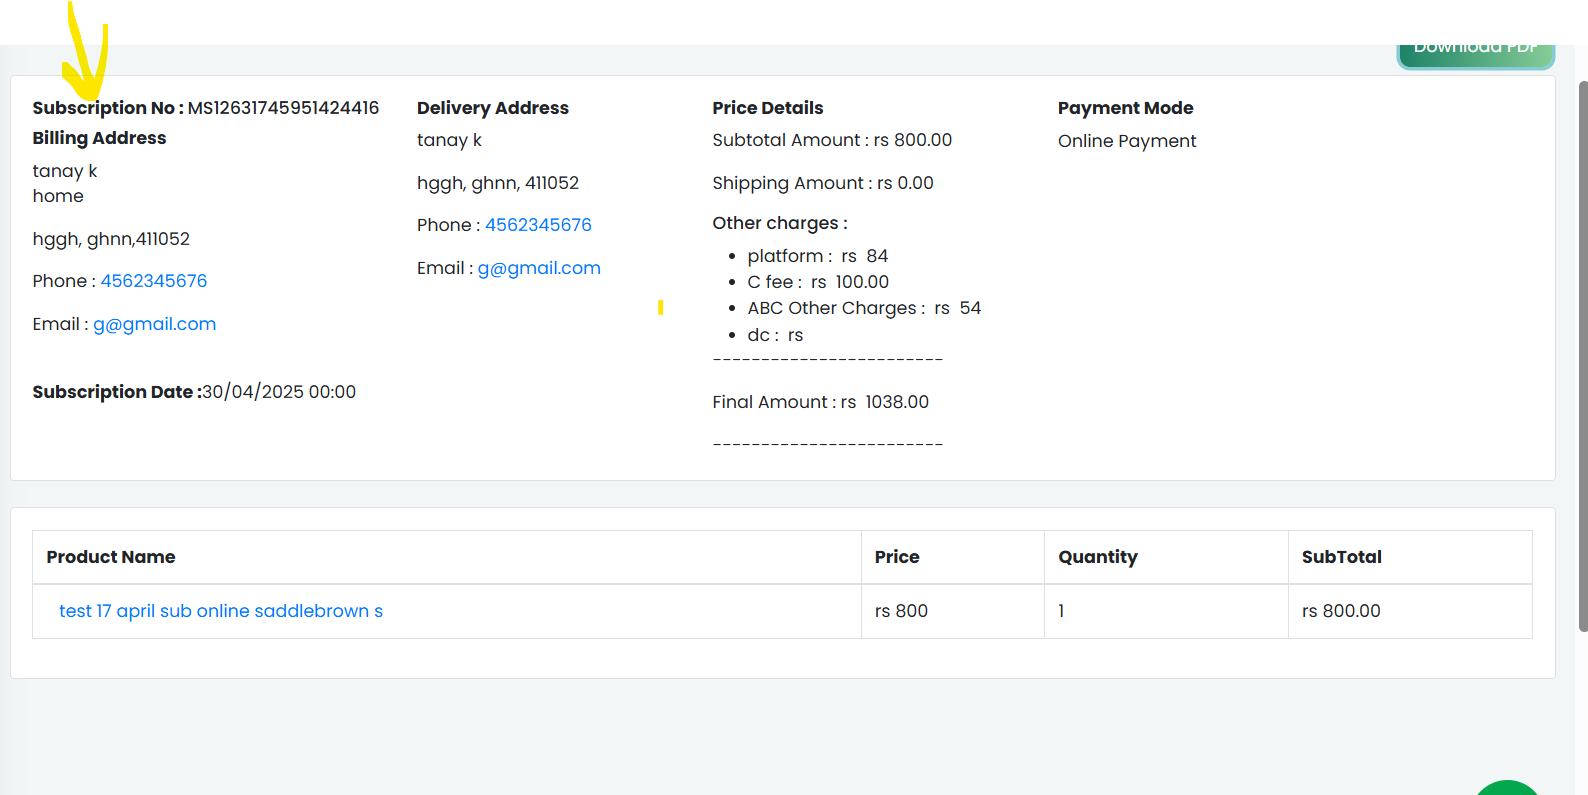Open product test 17 april sub online saddlebrown s
1588x795 pixels.
click(221, 611)
